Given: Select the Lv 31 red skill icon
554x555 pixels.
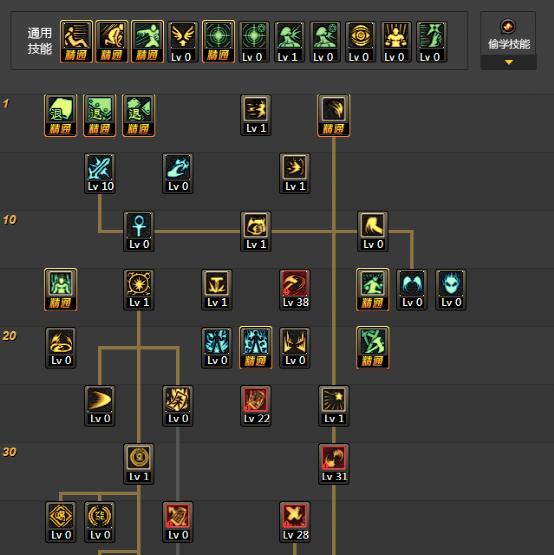Looking at the screenshot, I should 334,464.
